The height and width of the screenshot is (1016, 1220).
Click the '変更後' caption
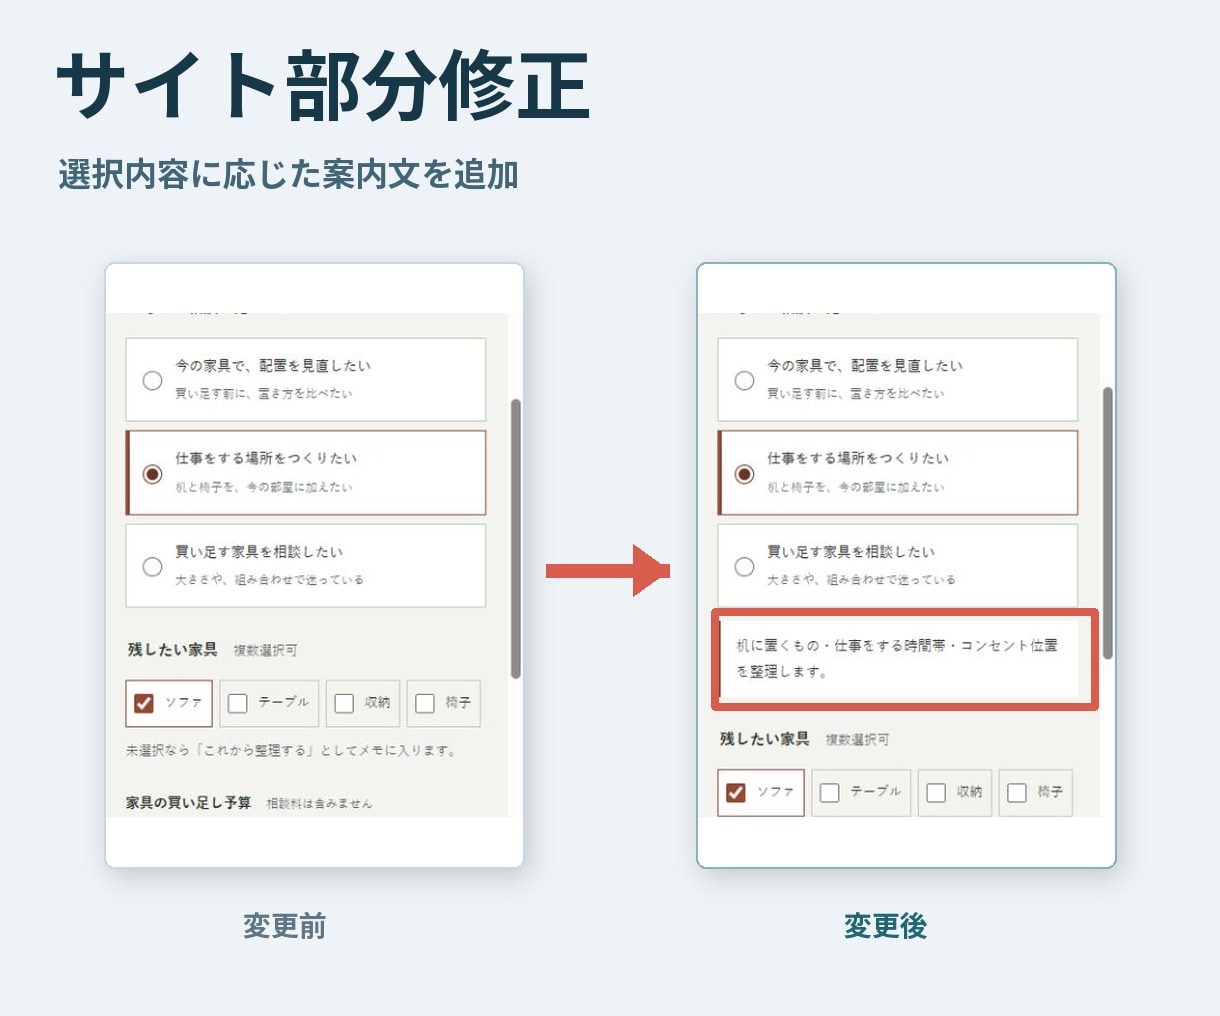click(885, 926)
